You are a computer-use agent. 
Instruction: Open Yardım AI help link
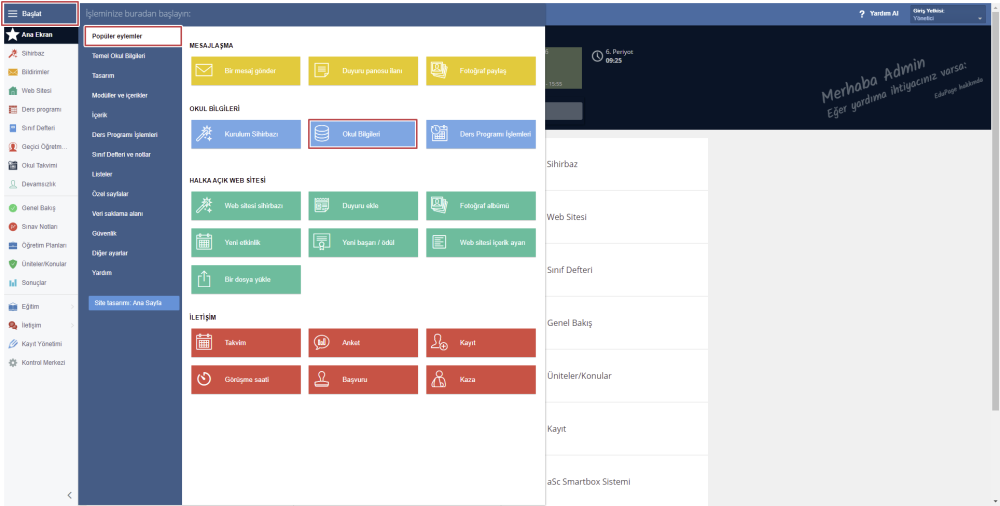pyautogui.click(x=878, y=13)
